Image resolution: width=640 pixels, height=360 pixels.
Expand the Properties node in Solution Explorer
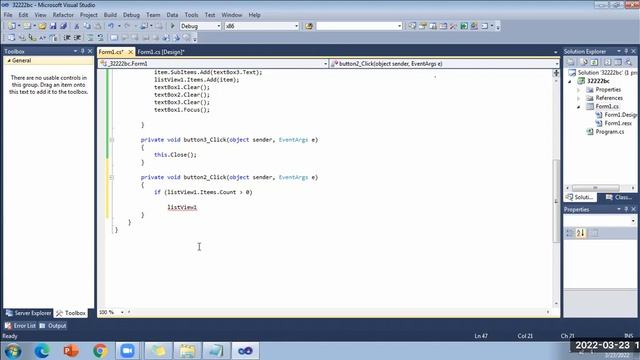(x=578, y=90)
